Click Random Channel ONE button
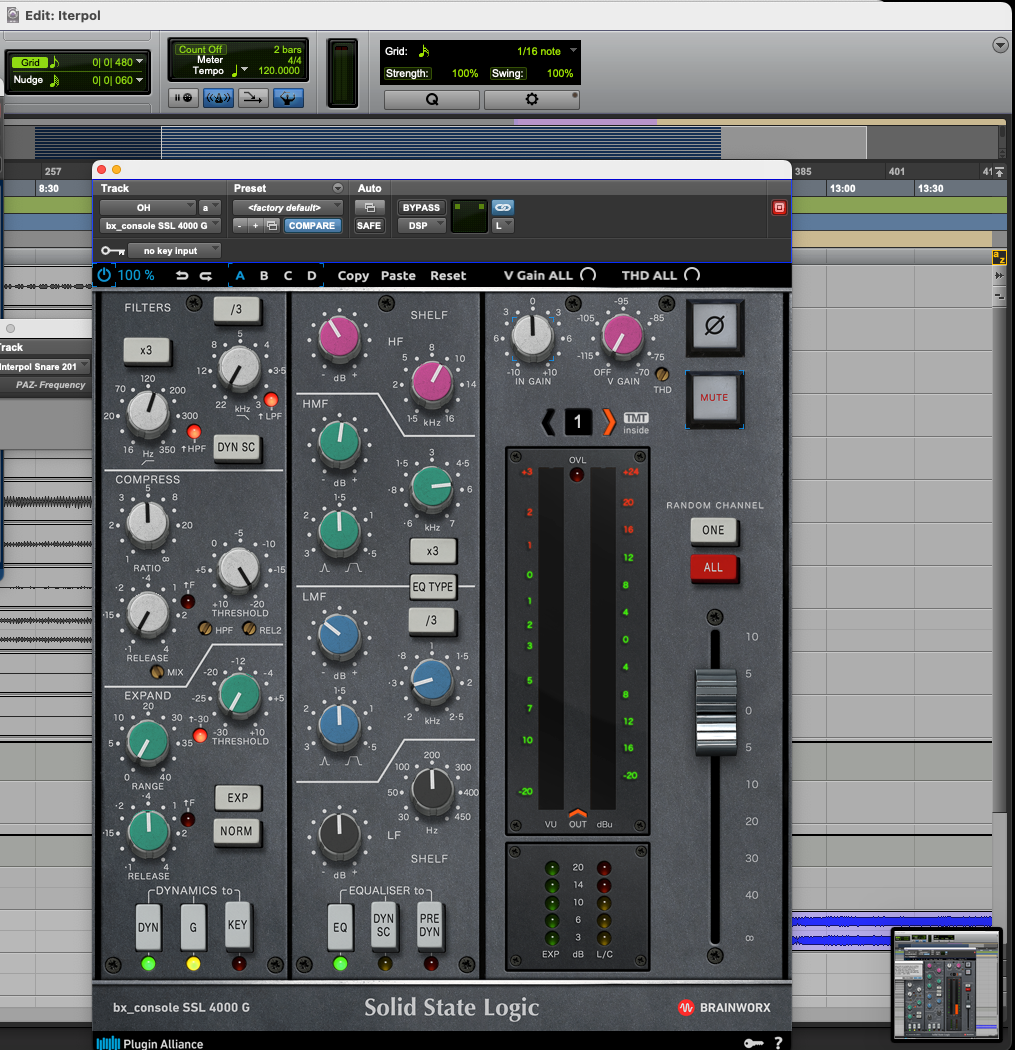This screenshot has height=1050, width=1015. tap(713, 530)
